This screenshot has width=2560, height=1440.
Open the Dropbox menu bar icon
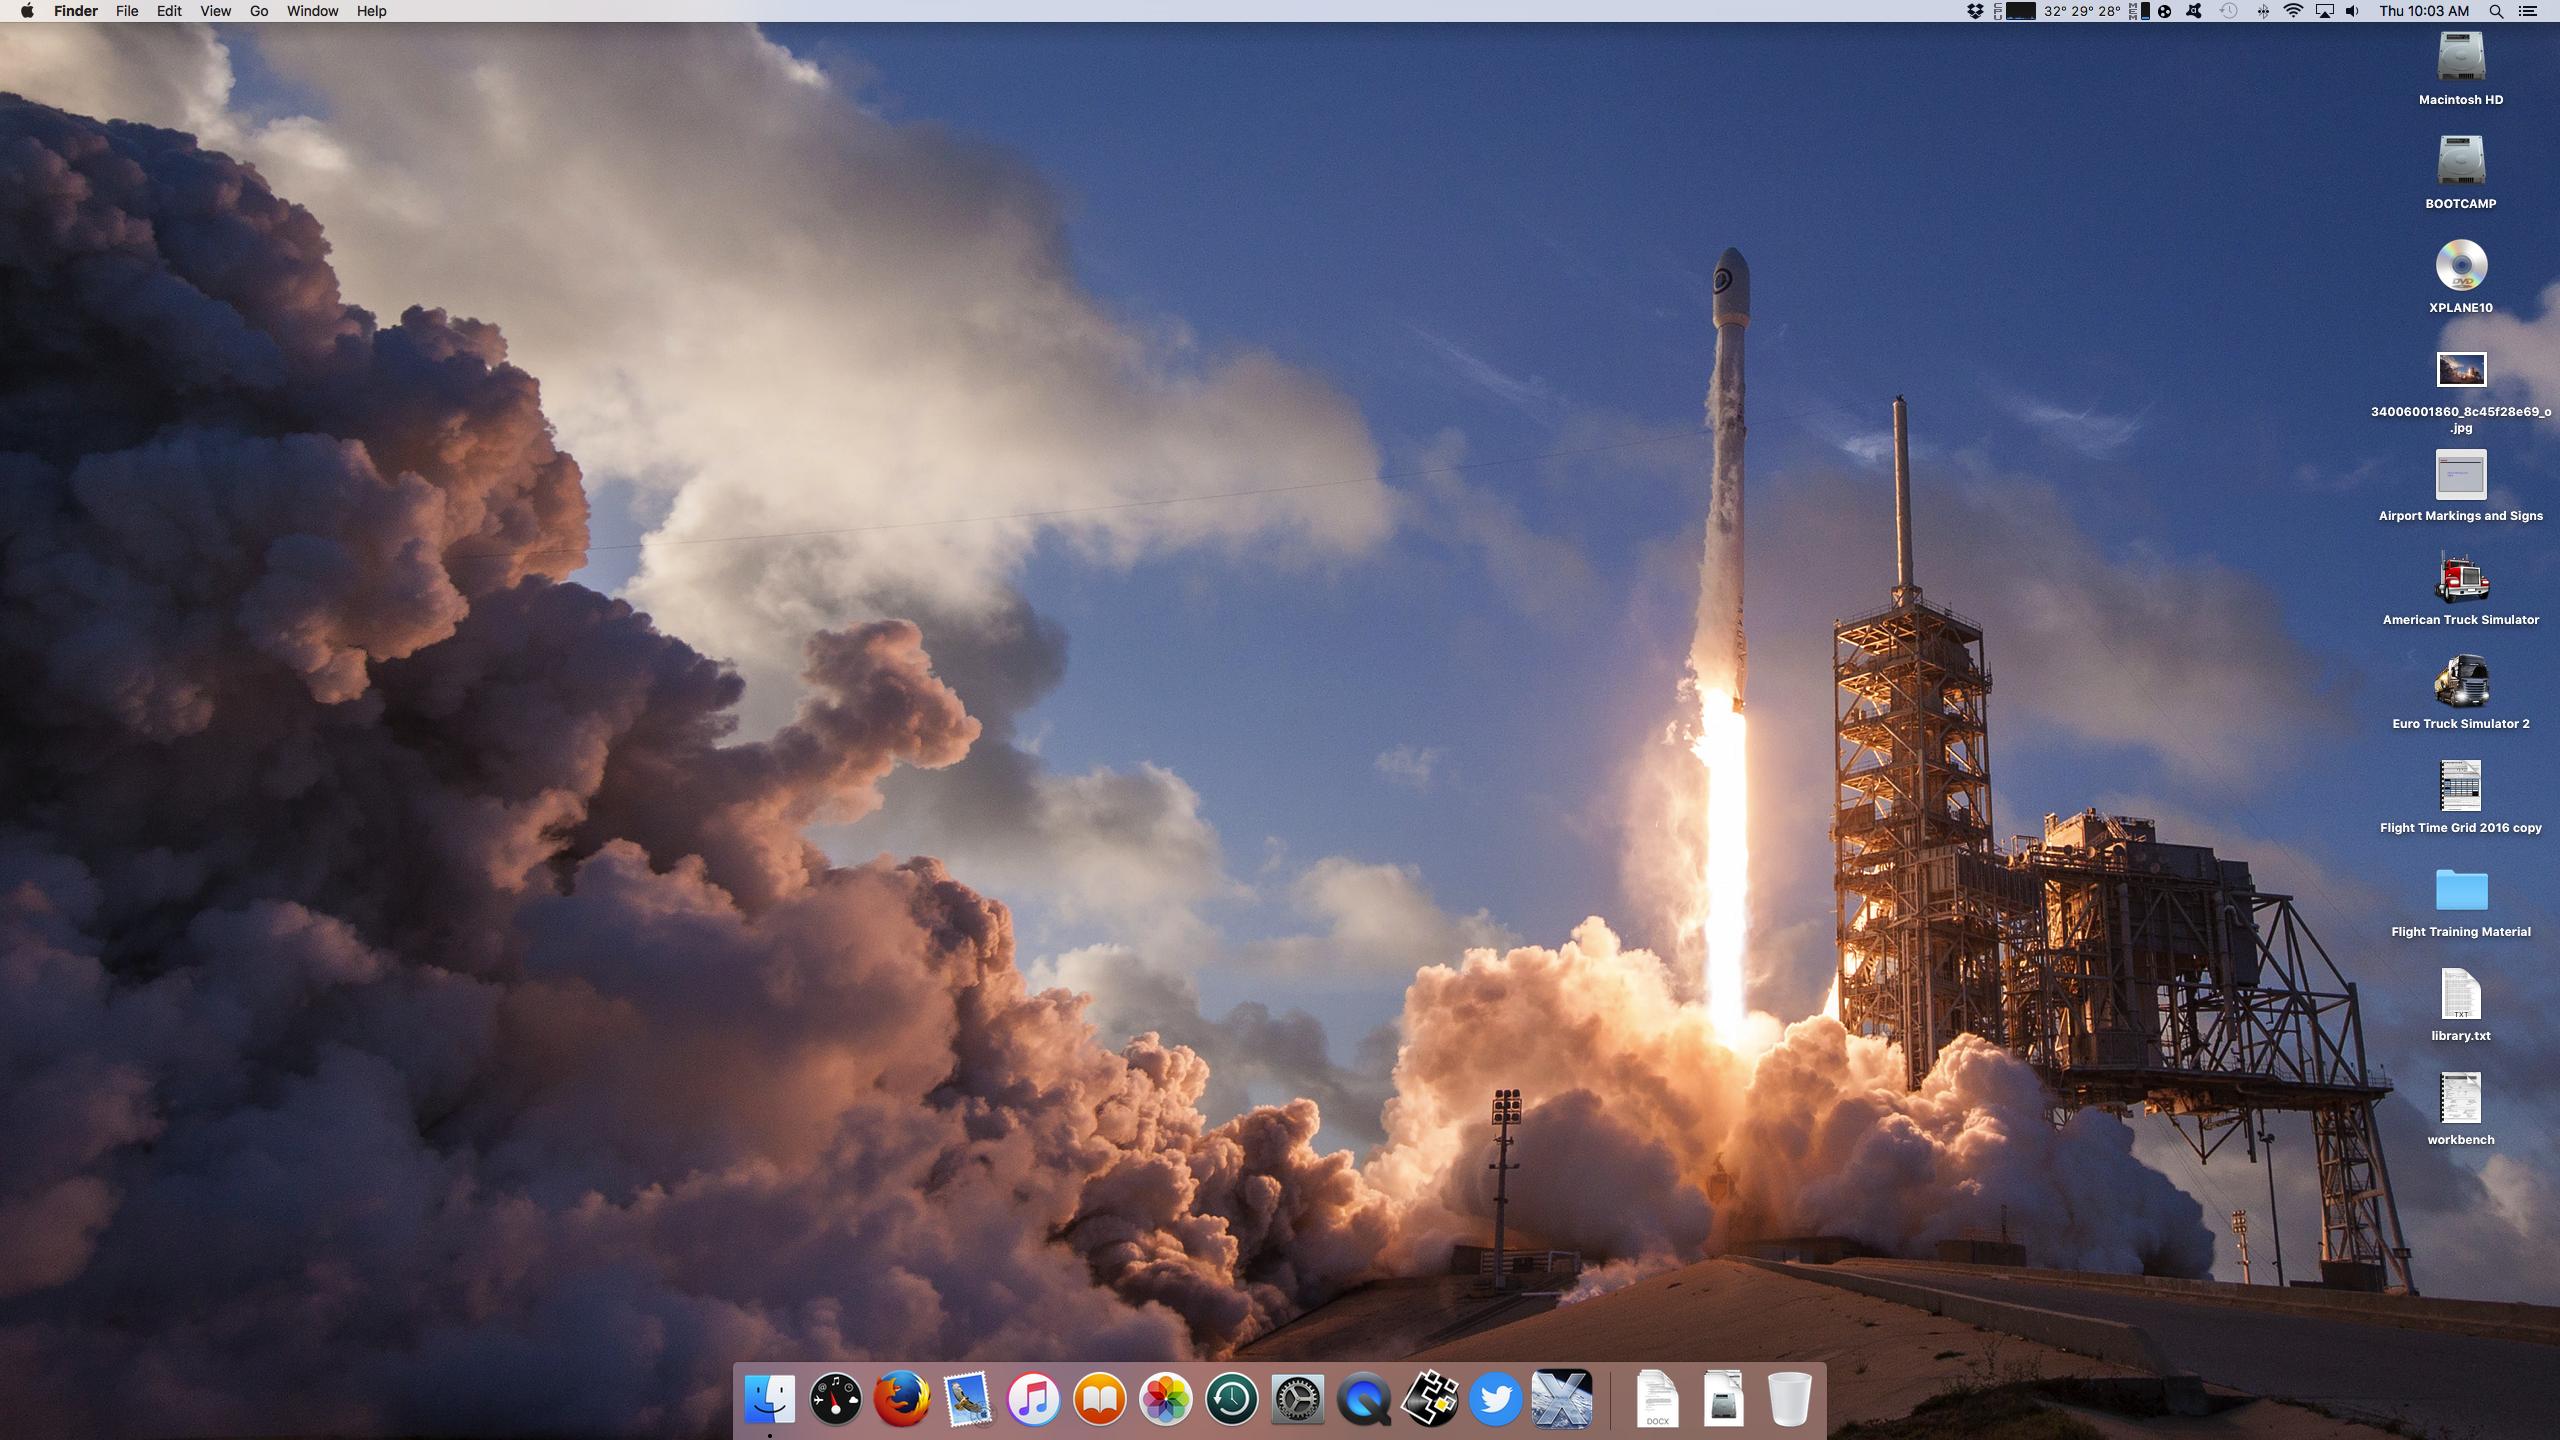click(1975, 11)
